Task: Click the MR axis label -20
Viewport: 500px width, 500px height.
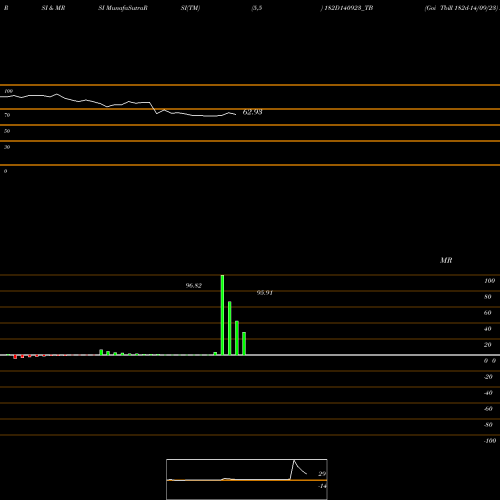Action: click(x=488, y=377)
